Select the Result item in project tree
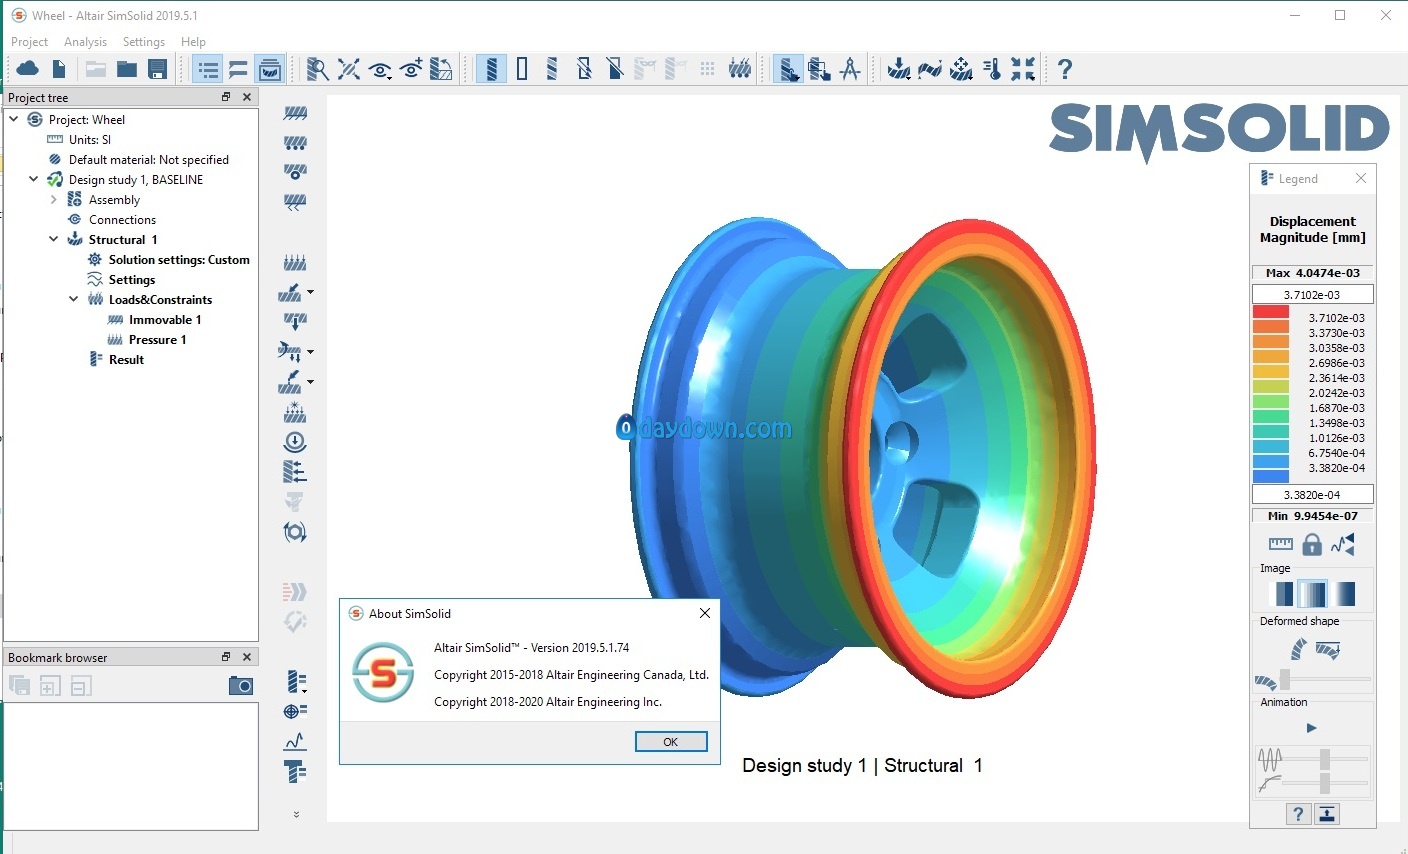Viewport: 1408px width, 854px height. pos(126,359)
